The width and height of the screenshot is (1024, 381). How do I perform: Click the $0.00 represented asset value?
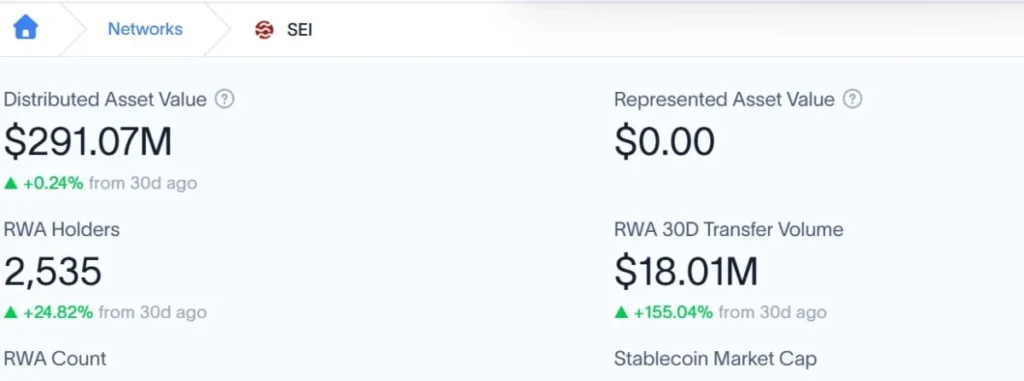click(664, 142)
